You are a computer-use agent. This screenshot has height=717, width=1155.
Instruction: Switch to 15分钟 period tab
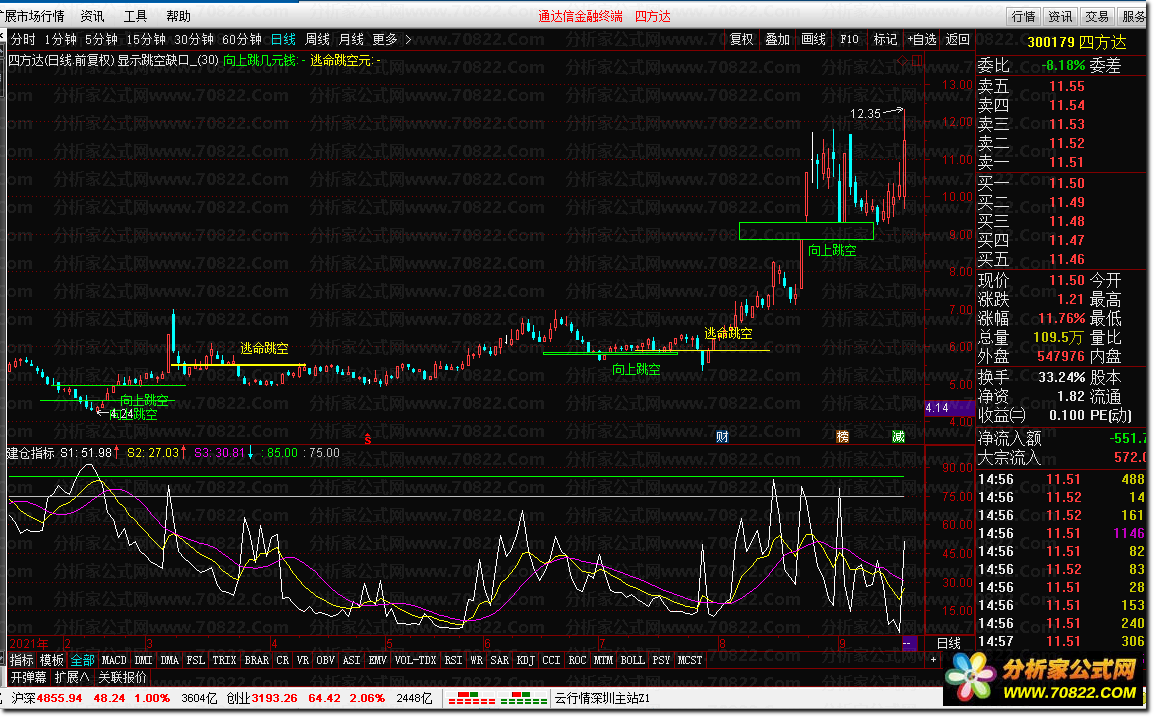[146, 40]
